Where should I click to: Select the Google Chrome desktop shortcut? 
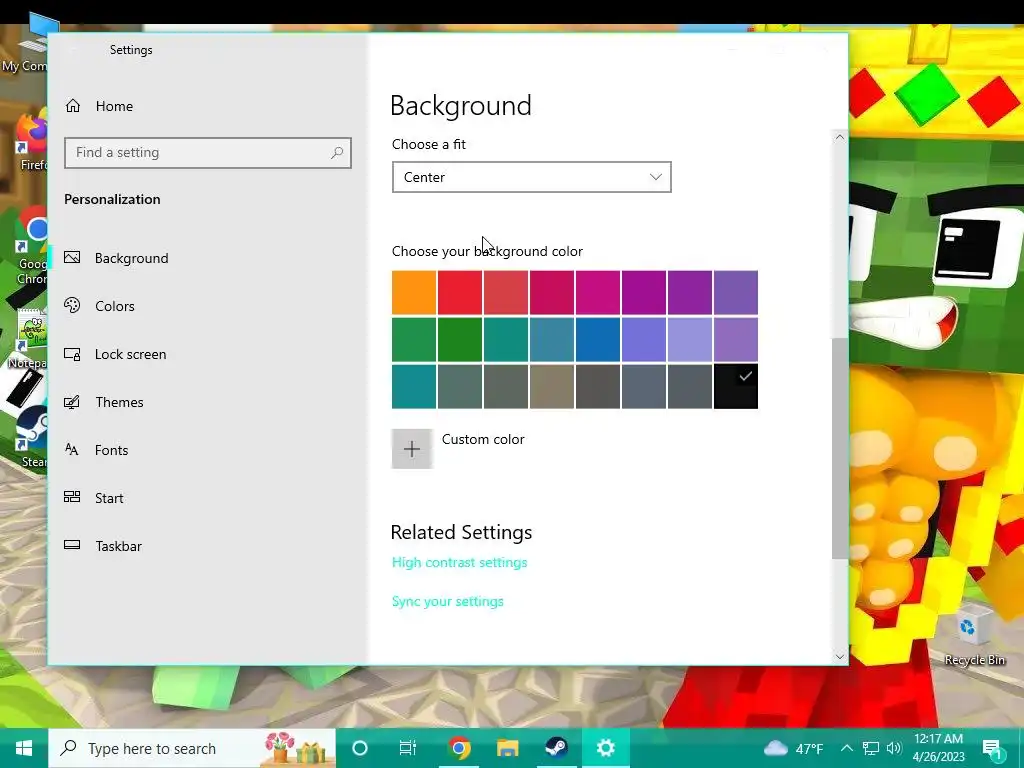30,247
